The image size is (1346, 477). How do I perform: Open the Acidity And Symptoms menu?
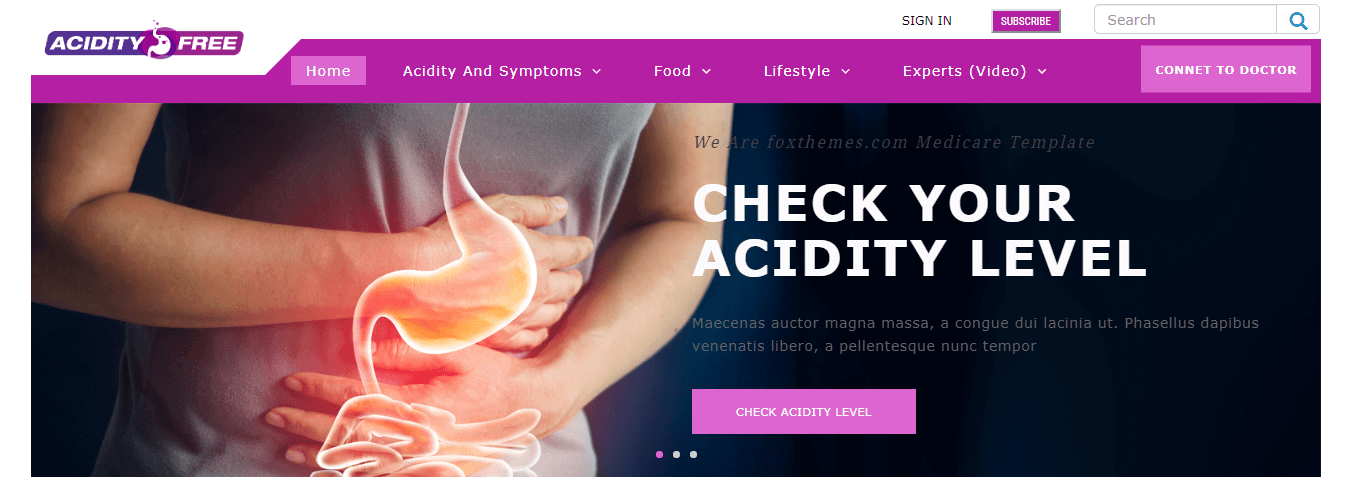492,71
